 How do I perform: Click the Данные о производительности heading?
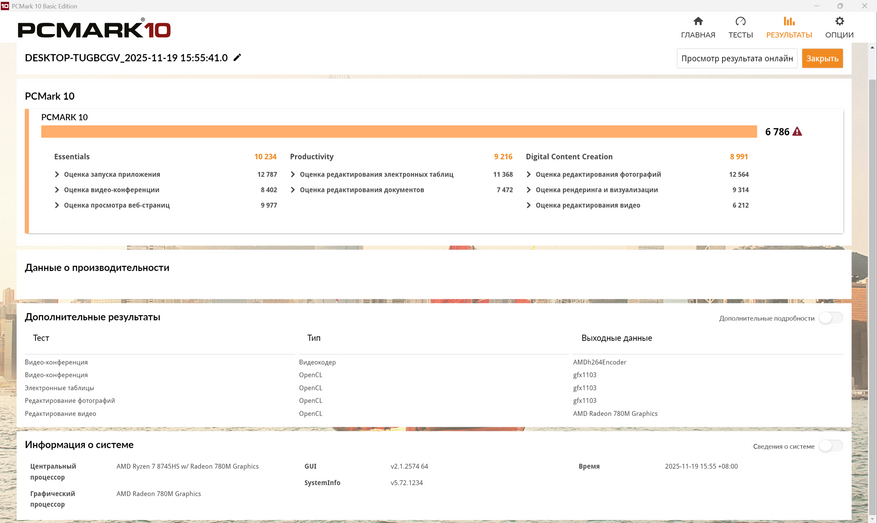97,268
